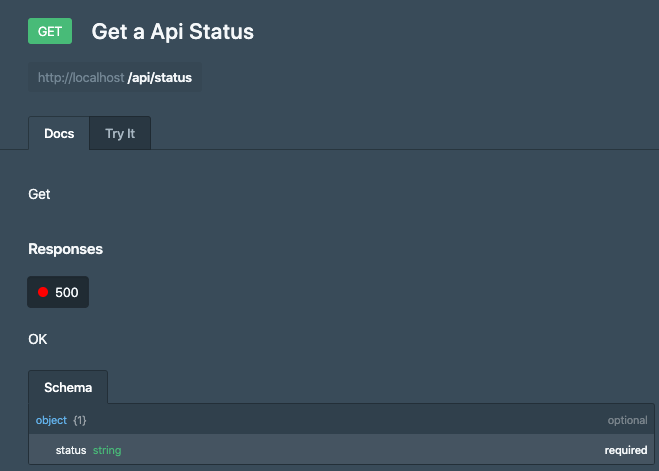The height and width of the screenshot is (471, 659).
Task: Click the OK response description text
Action: click(x=38, y=339)
